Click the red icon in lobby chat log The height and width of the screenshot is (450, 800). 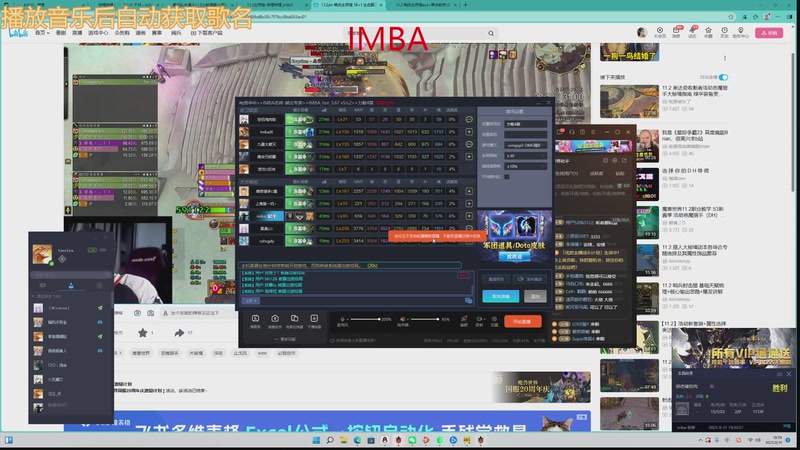click(x=464, y=276)
